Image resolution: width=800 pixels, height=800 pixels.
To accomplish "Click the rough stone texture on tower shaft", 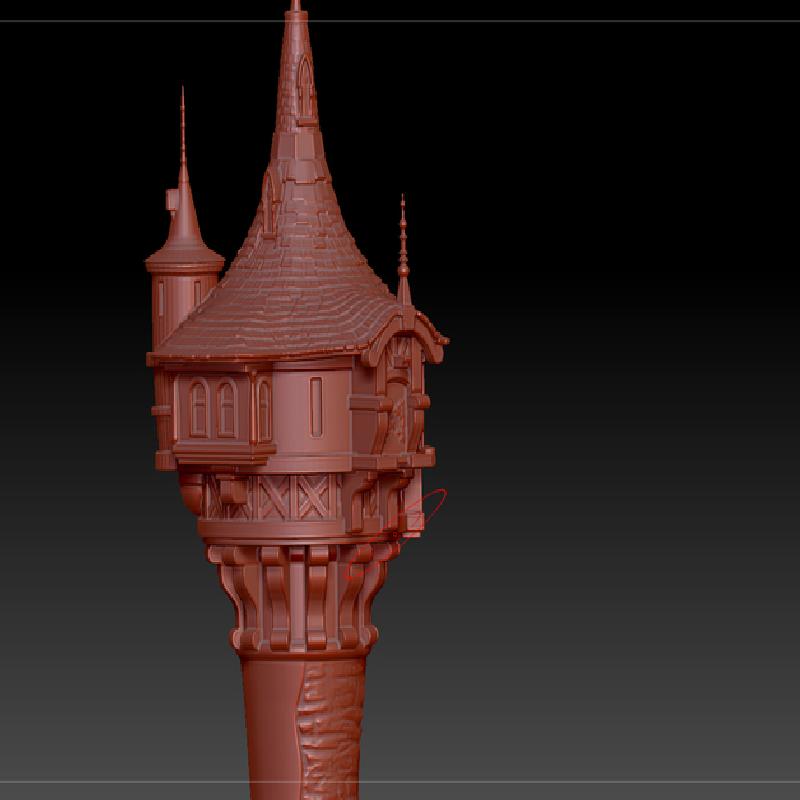I will click(330, 730).
